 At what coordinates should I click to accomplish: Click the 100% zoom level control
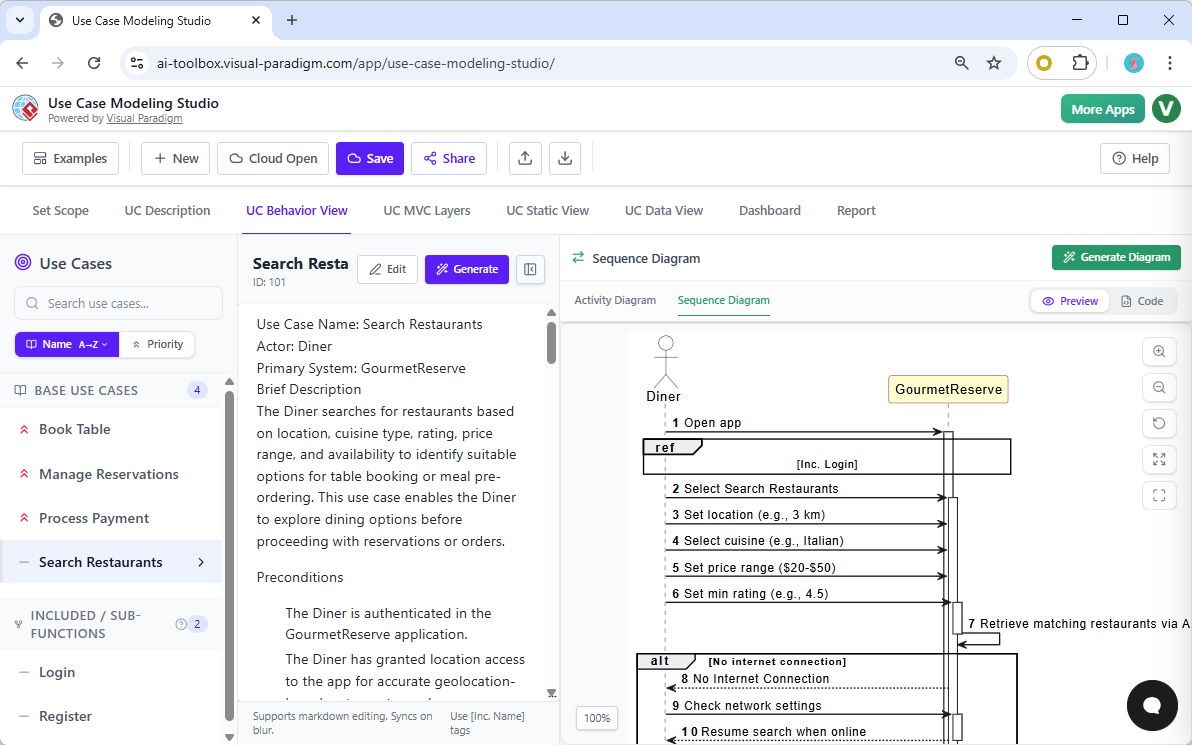tap(596, 718)
